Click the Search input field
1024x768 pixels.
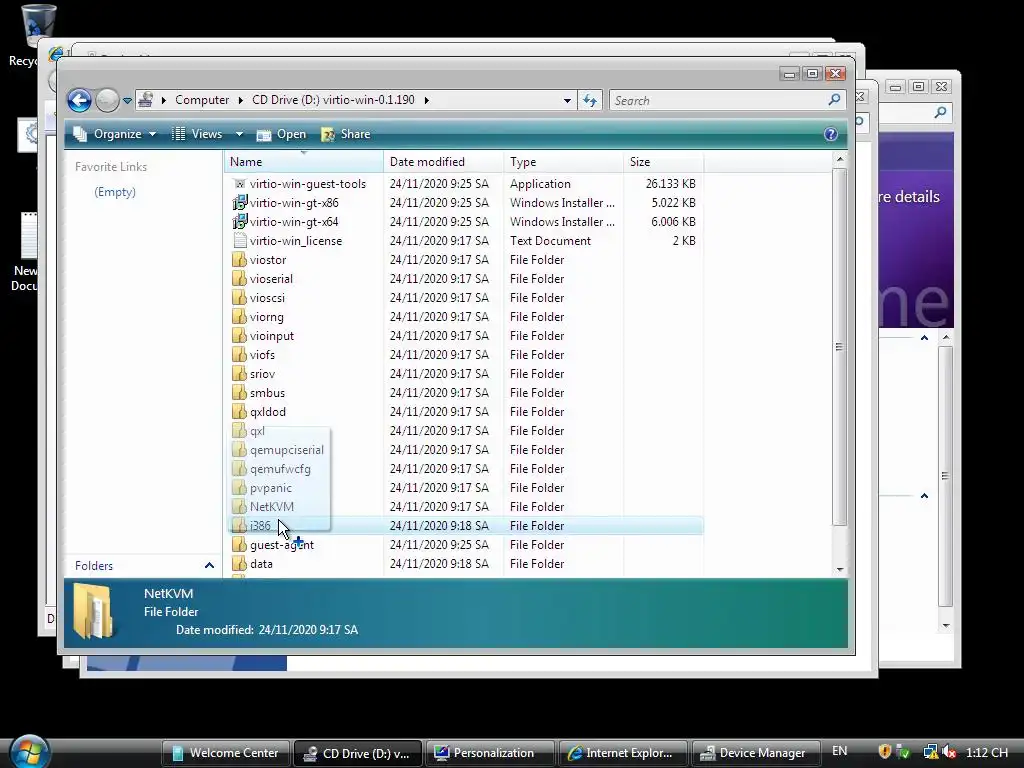pos(717,101)
